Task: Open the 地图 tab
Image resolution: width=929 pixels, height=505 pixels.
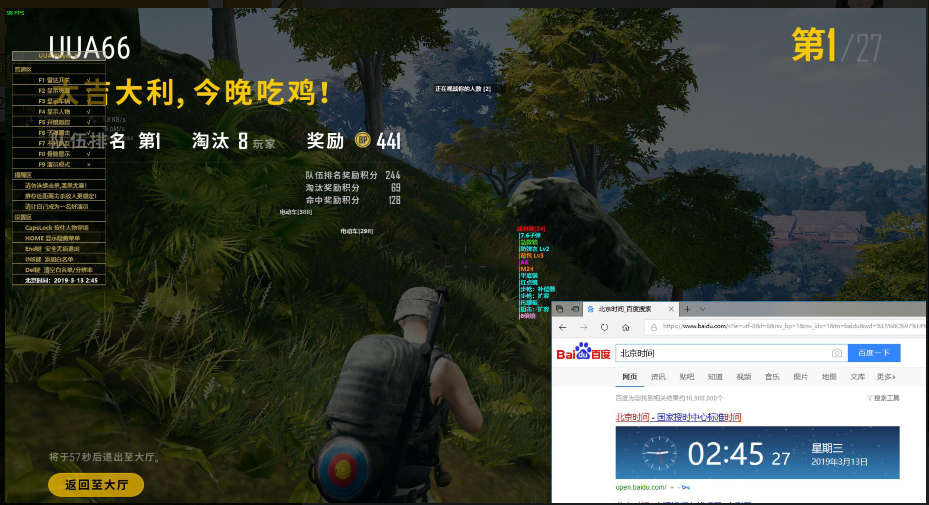Action: [x=829, y=376]
